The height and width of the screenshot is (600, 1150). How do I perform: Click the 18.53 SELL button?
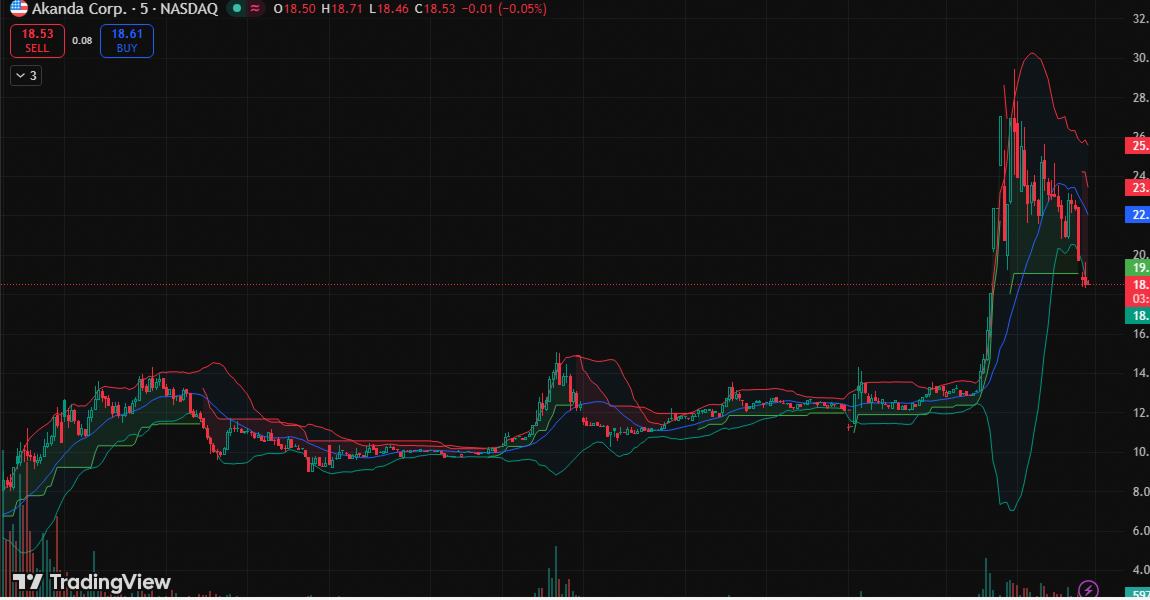pyautogui.click(x=37, y=41)
